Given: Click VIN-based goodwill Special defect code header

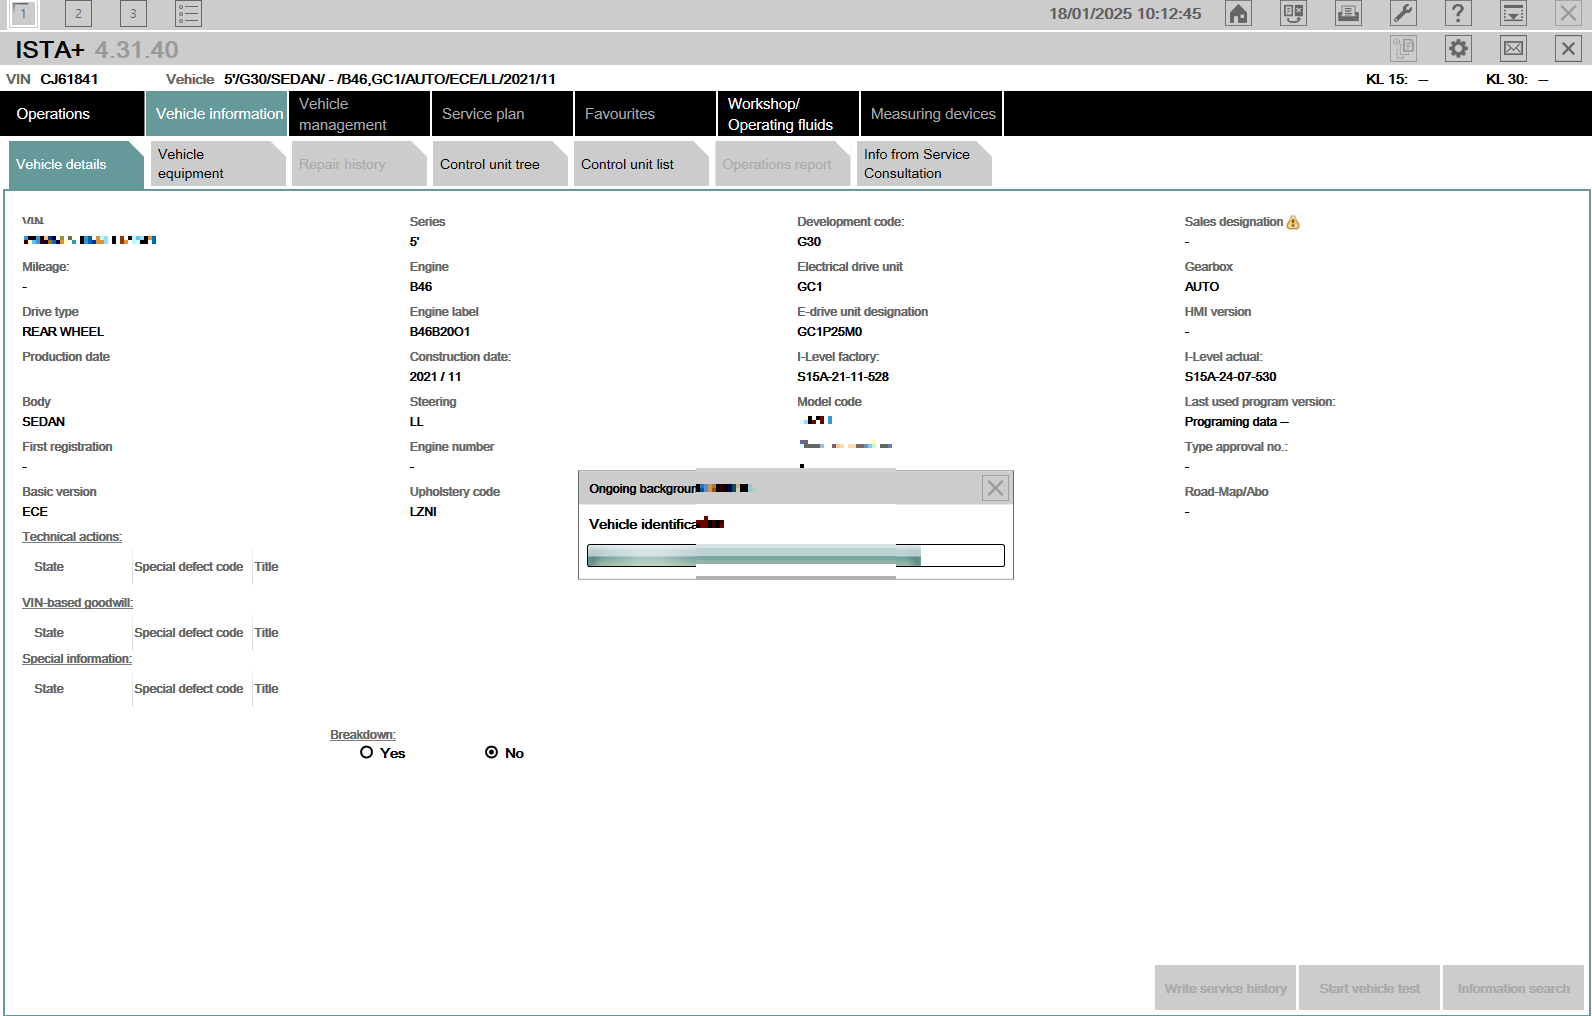Looking at the screenshot, I should [x=189, y=633].
